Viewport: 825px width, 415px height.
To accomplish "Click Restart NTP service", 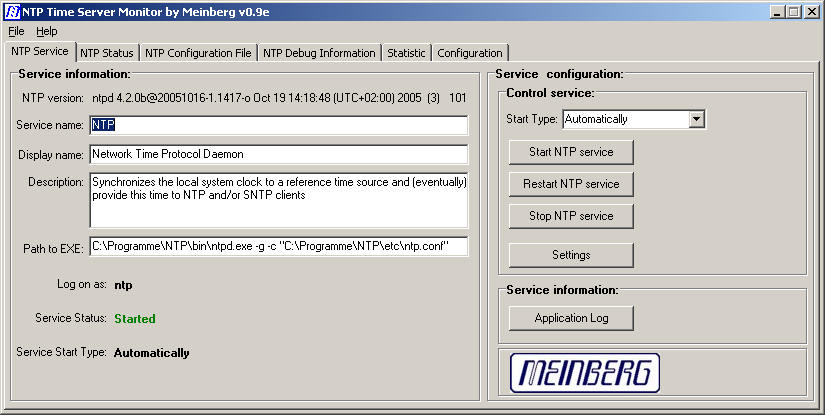I will point(571,184).
